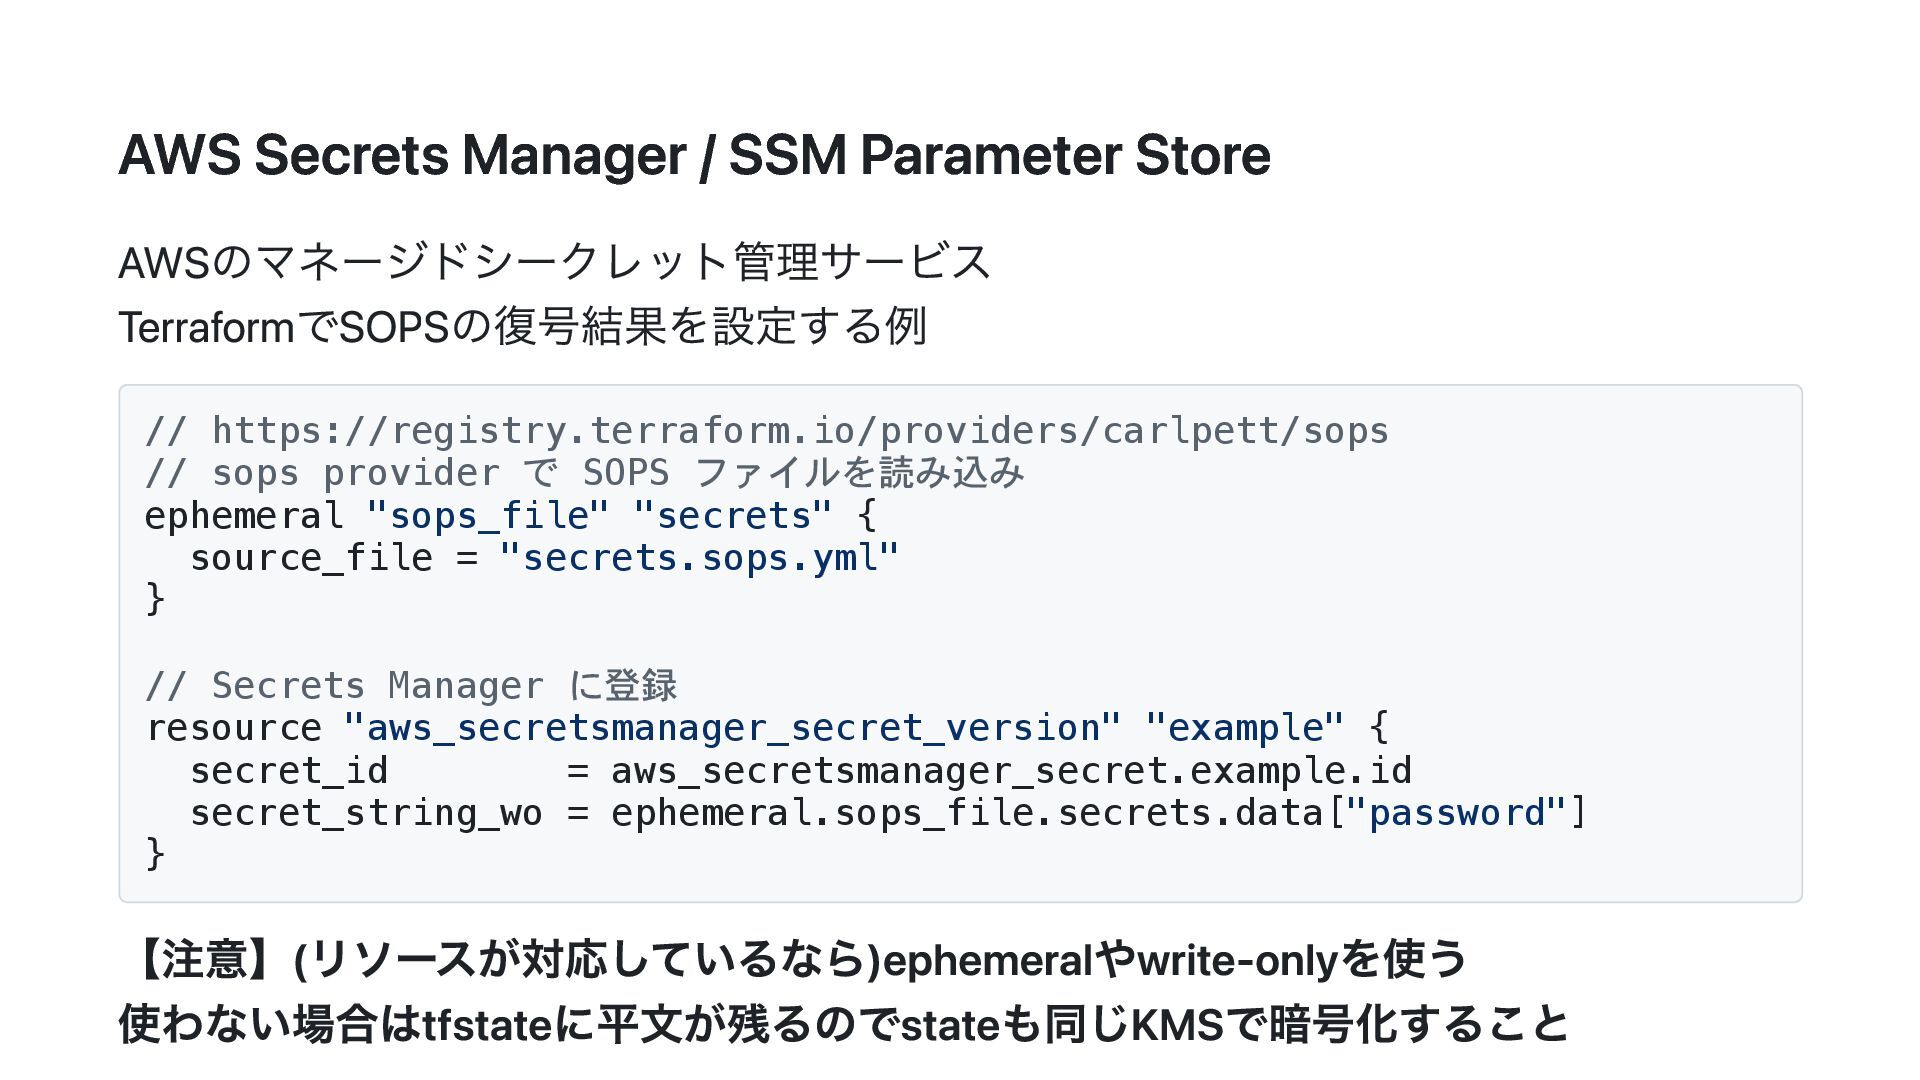
Task: Select the "secrets.sops.yml" string value
Action: (x=699, y=558)
